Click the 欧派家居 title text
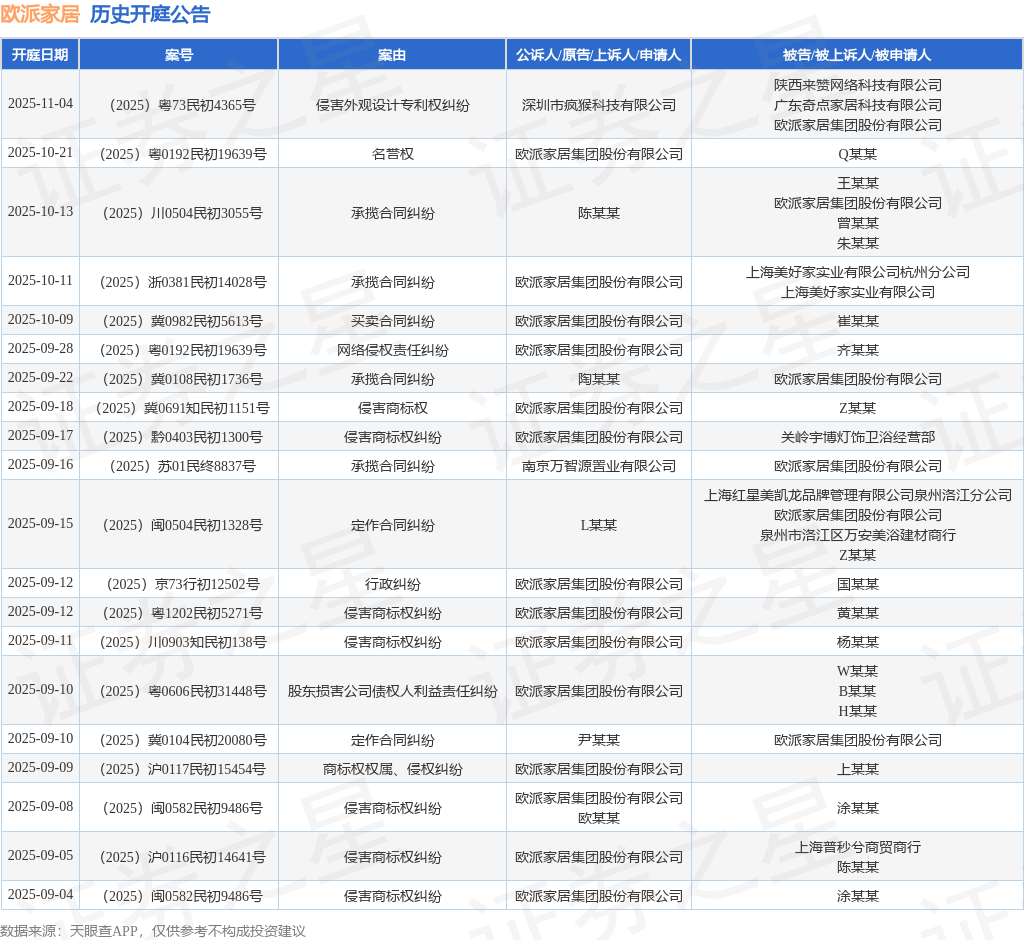This screenshot has height=940, width=1024. 40,14
